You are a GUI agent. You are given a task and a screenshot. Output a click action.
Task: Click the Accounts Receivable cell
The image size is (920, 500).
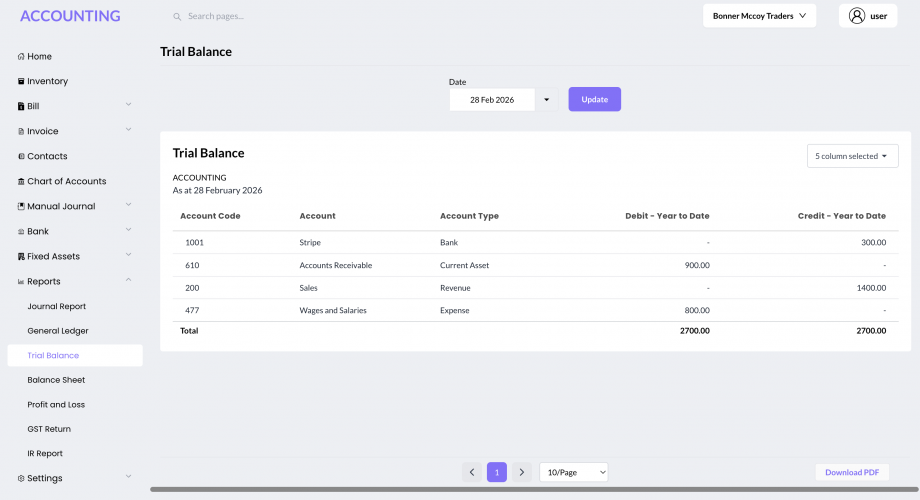[336, 265]
